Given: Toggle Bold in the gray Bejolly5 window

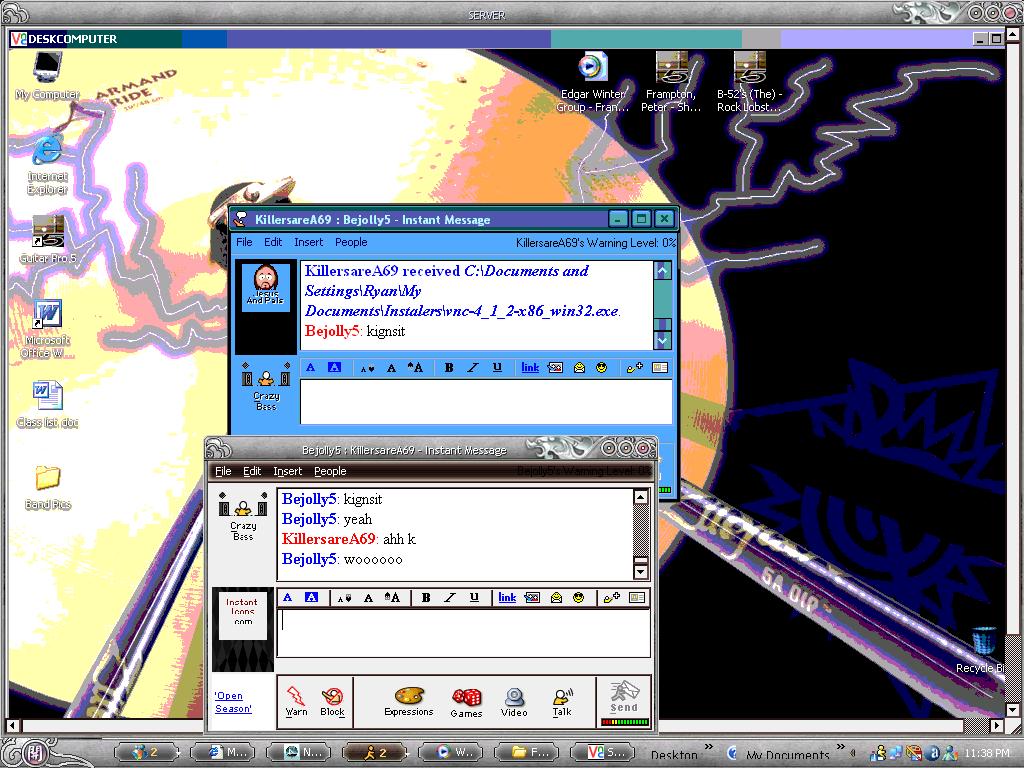Looking at the screenshot, I should click(x=426, y=598).
